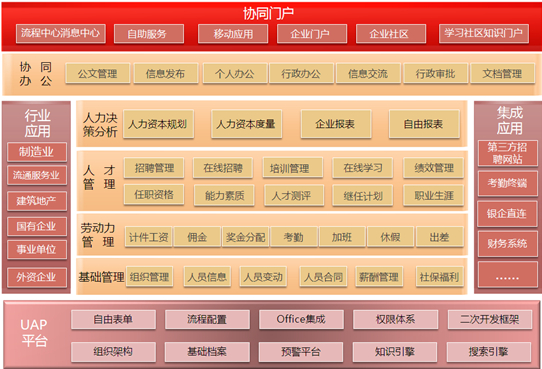Choose the 继任计划 box
Image resolution: width=542 pixels, height=369 pixels.
[x=363, y=196]
